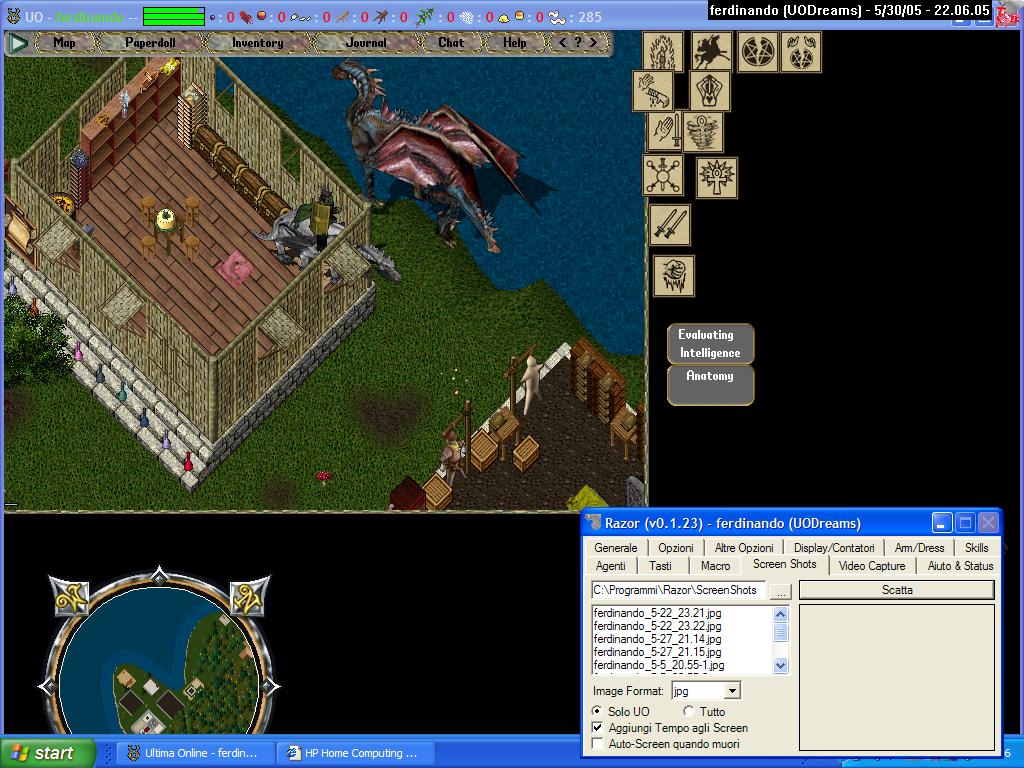1024x768 pixels.
Task: Click the hands holding heart shield icon
Action: tap(710, 91)
